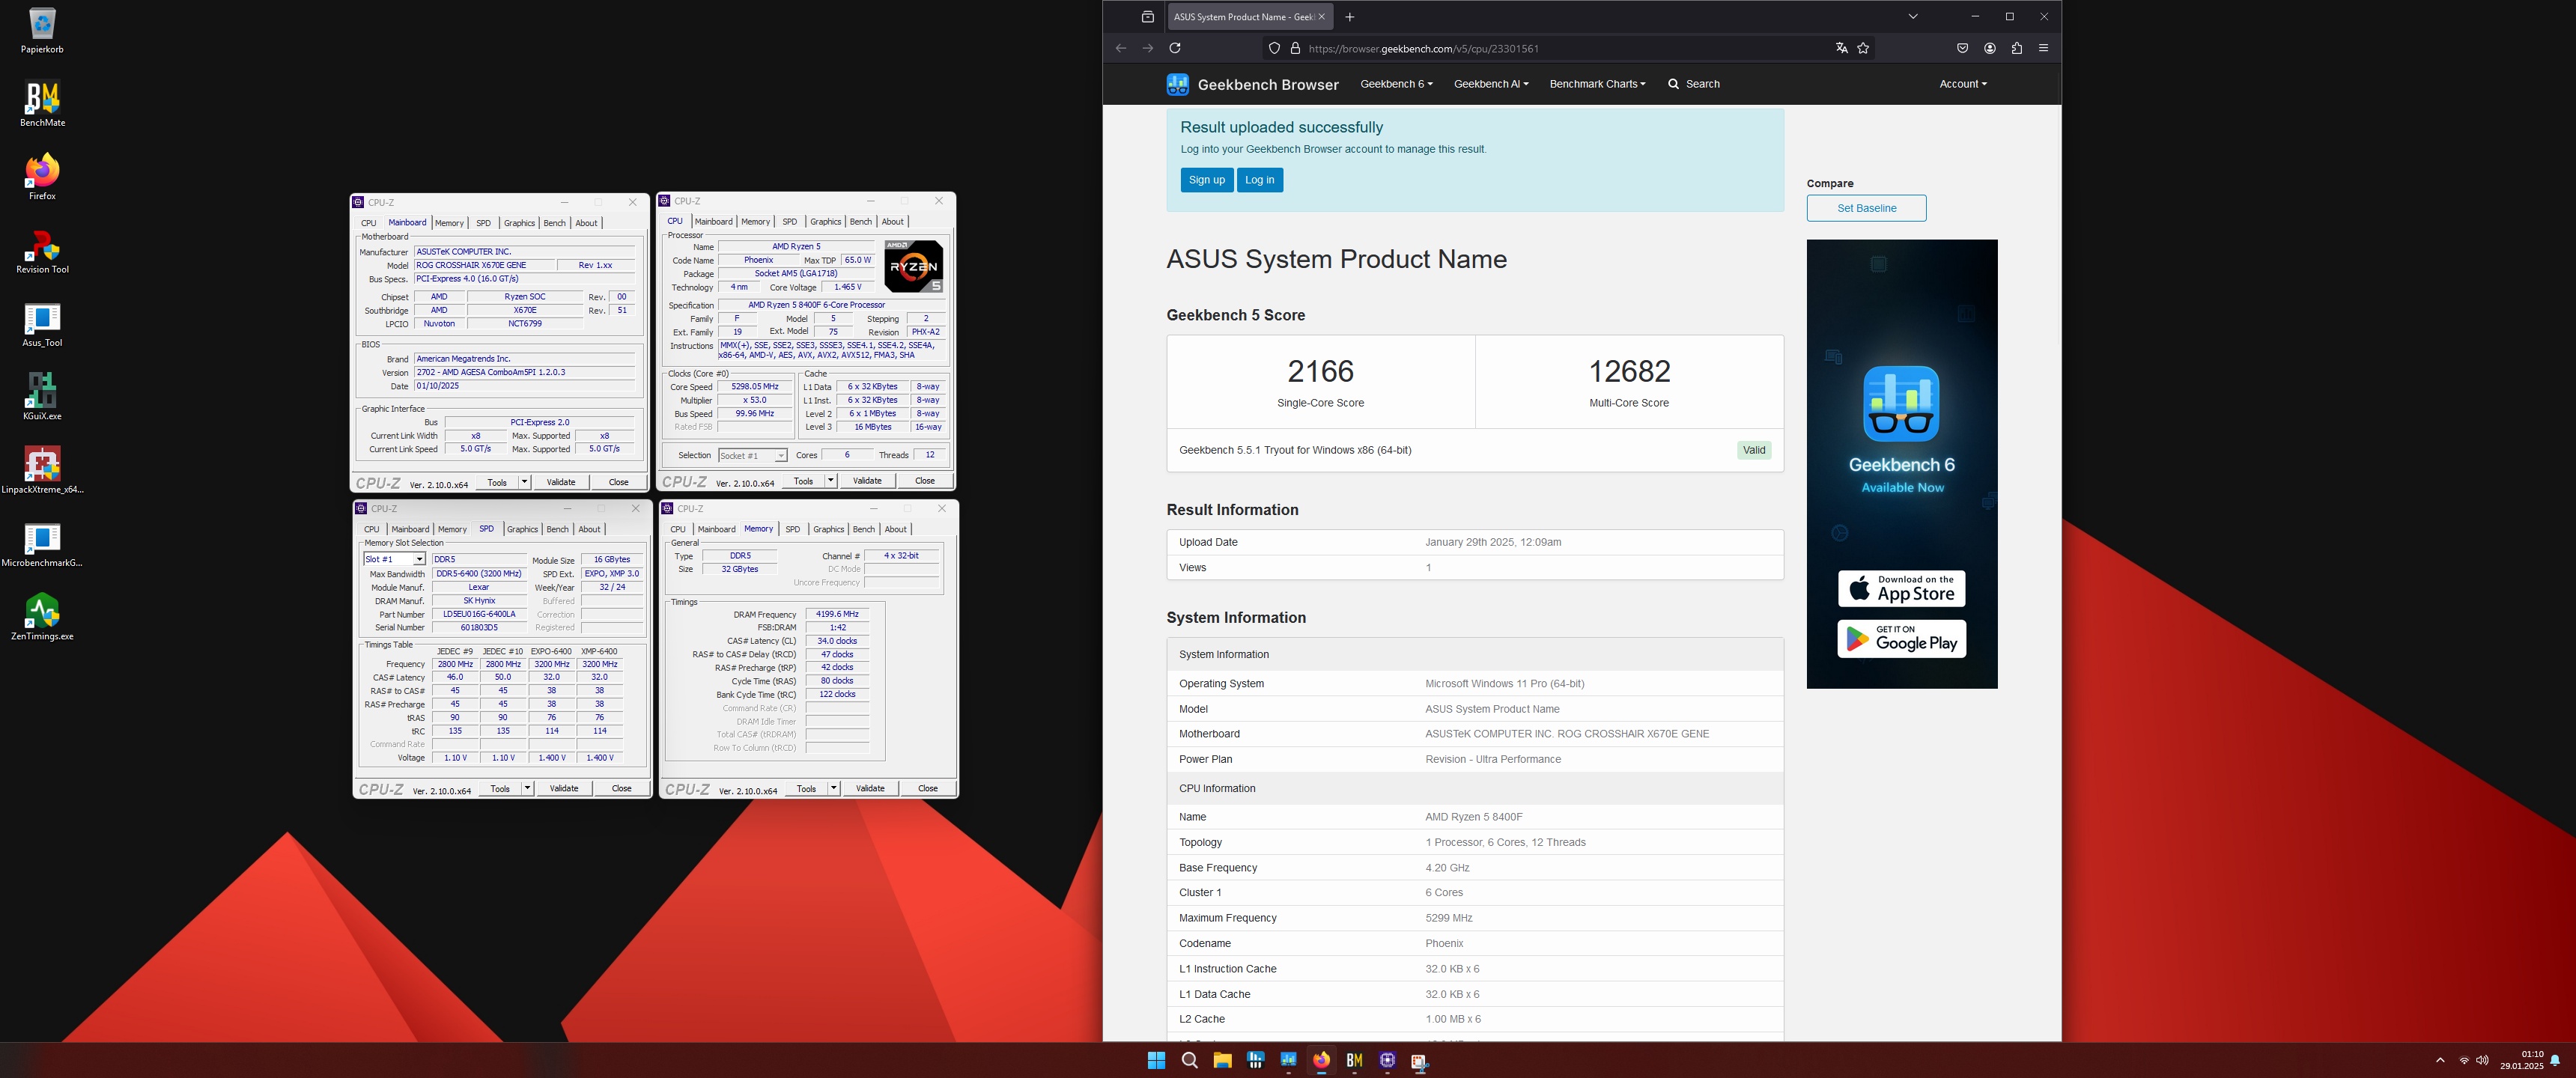Viewport: 2576px width, 1078px height.
Task: Click Close button in CPU-Z SPD window
Action: coord(621,788)
